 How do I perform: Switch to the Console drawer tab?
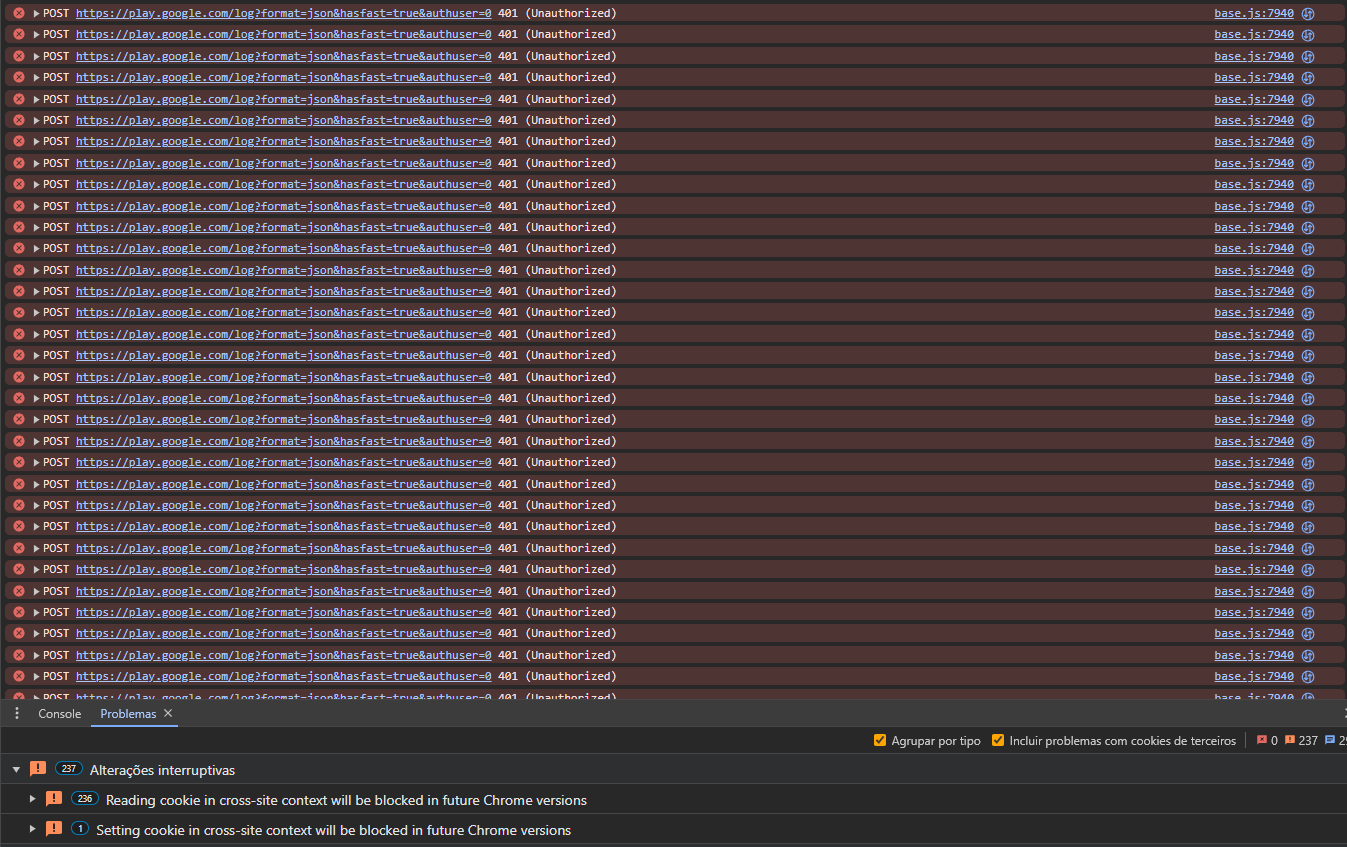(59, 714)
